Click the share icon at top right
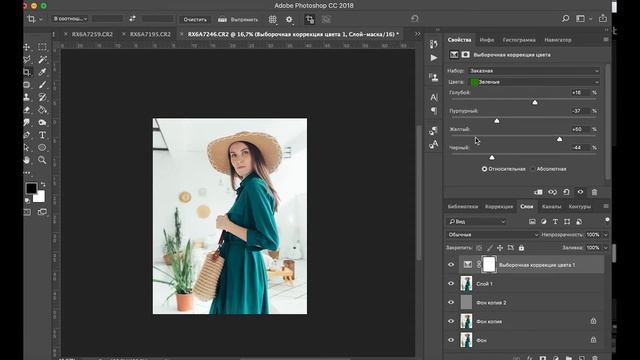 point(603,18)
